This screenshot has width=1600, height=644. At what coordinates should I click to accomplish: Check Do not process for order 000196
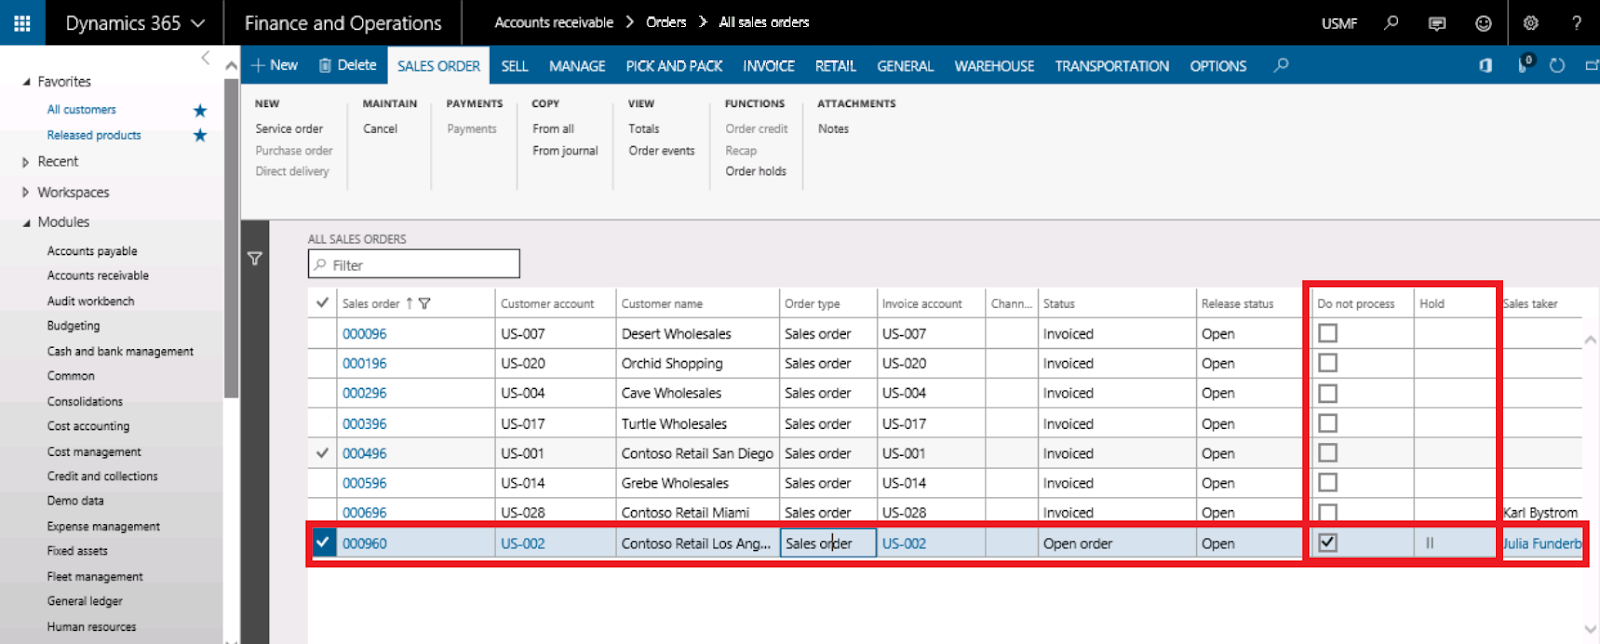pos(1328,363)
